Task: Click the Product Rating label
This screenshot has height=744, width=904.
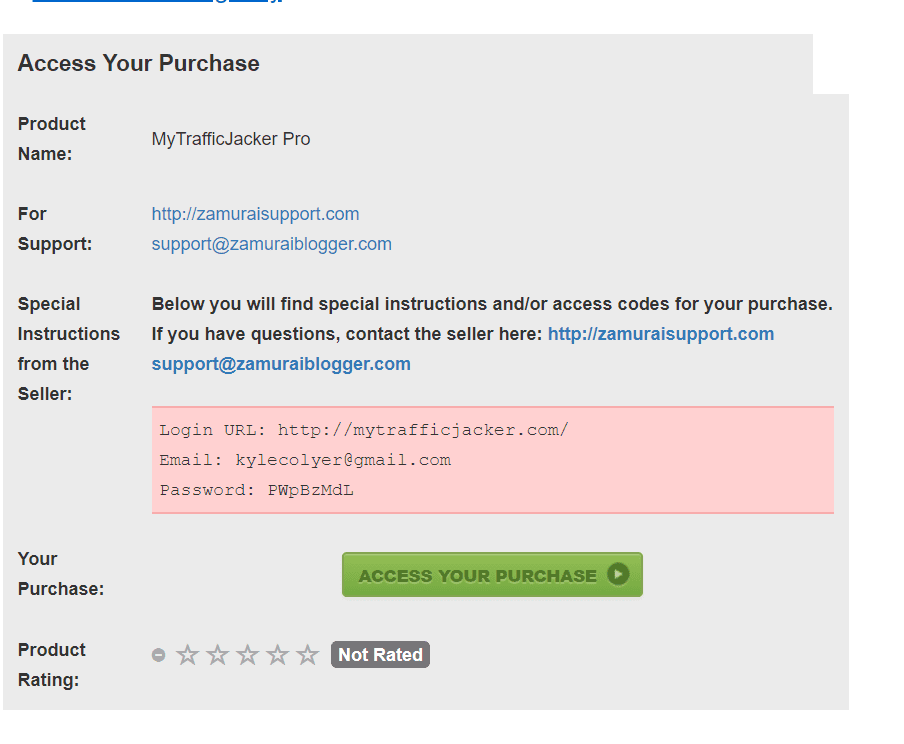Action: tap(52, 664)
